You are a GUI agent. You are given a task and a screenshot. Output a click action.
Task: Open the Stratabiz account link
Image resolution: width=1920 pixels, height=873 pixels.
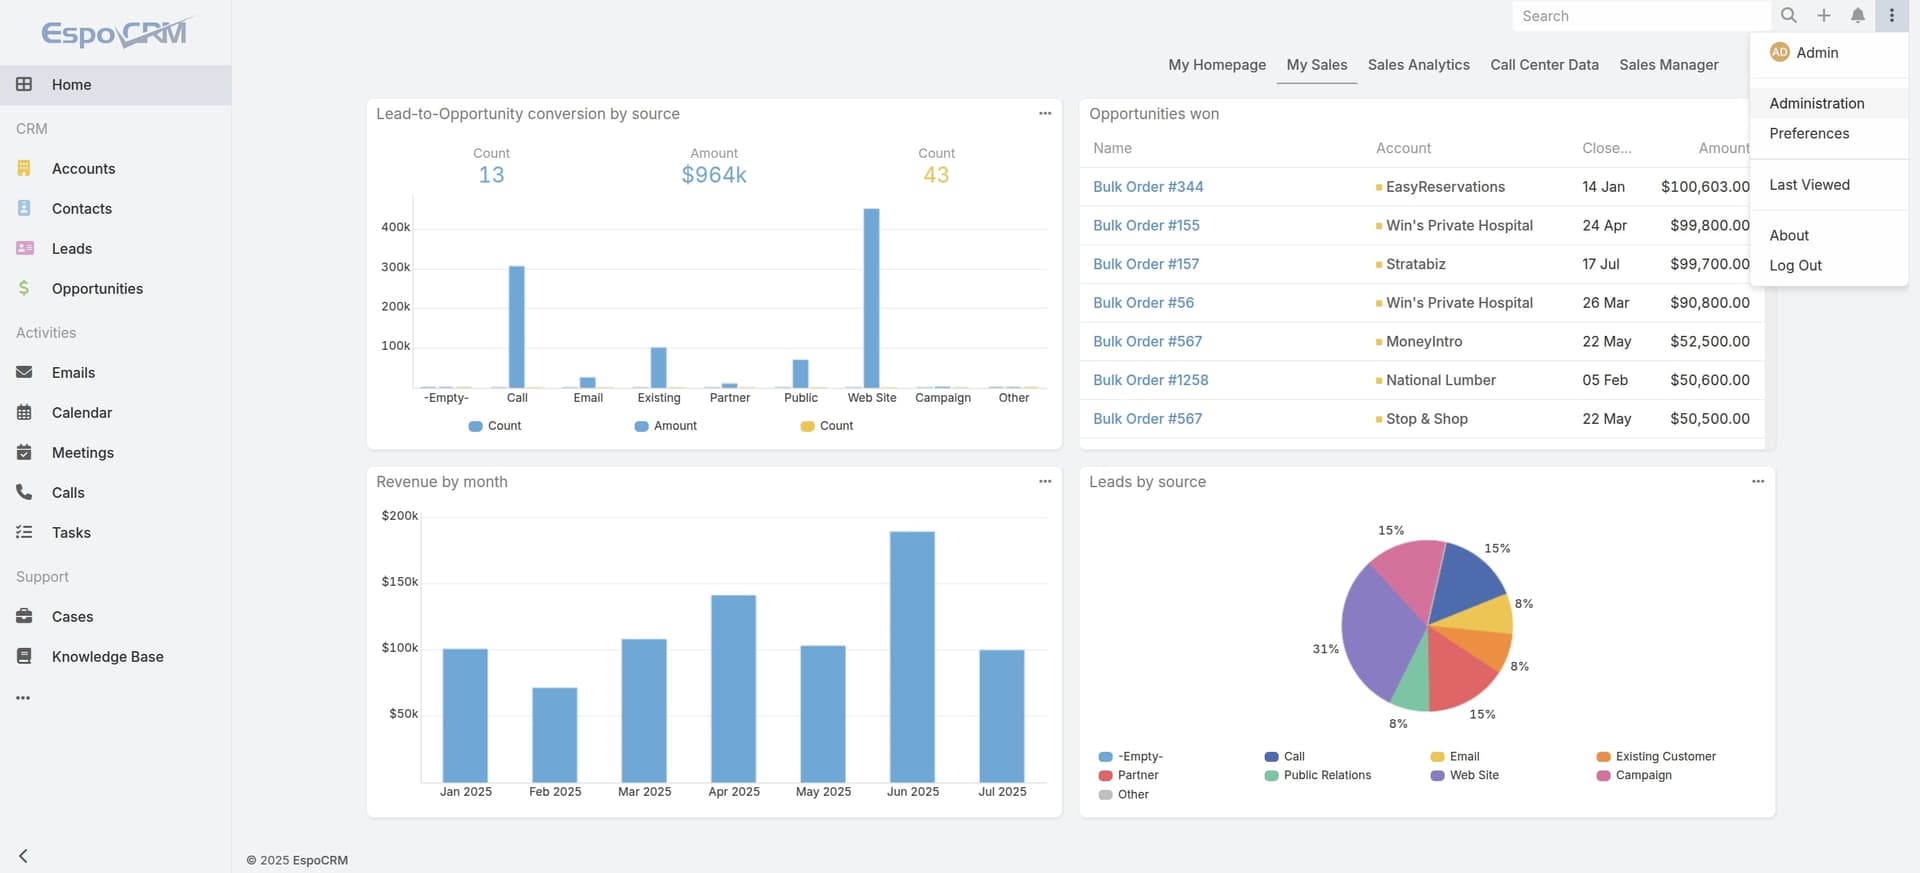coord(1416,264)
